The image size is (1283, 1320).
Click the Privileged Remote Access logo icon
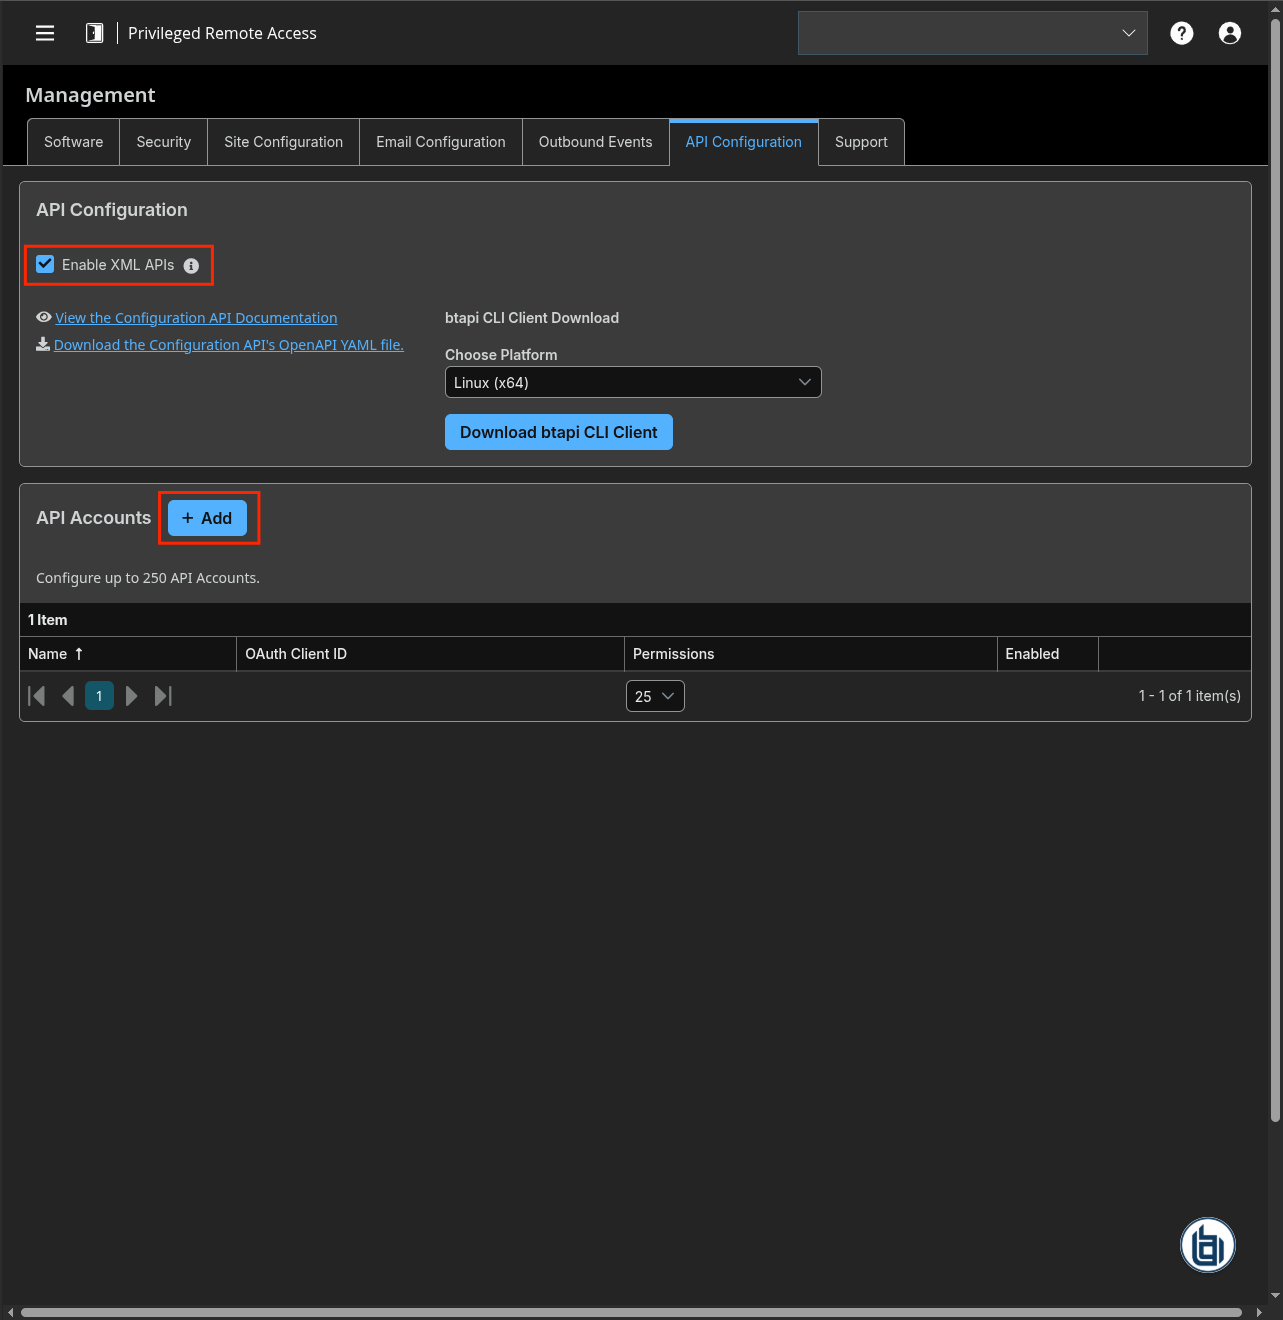94,33
